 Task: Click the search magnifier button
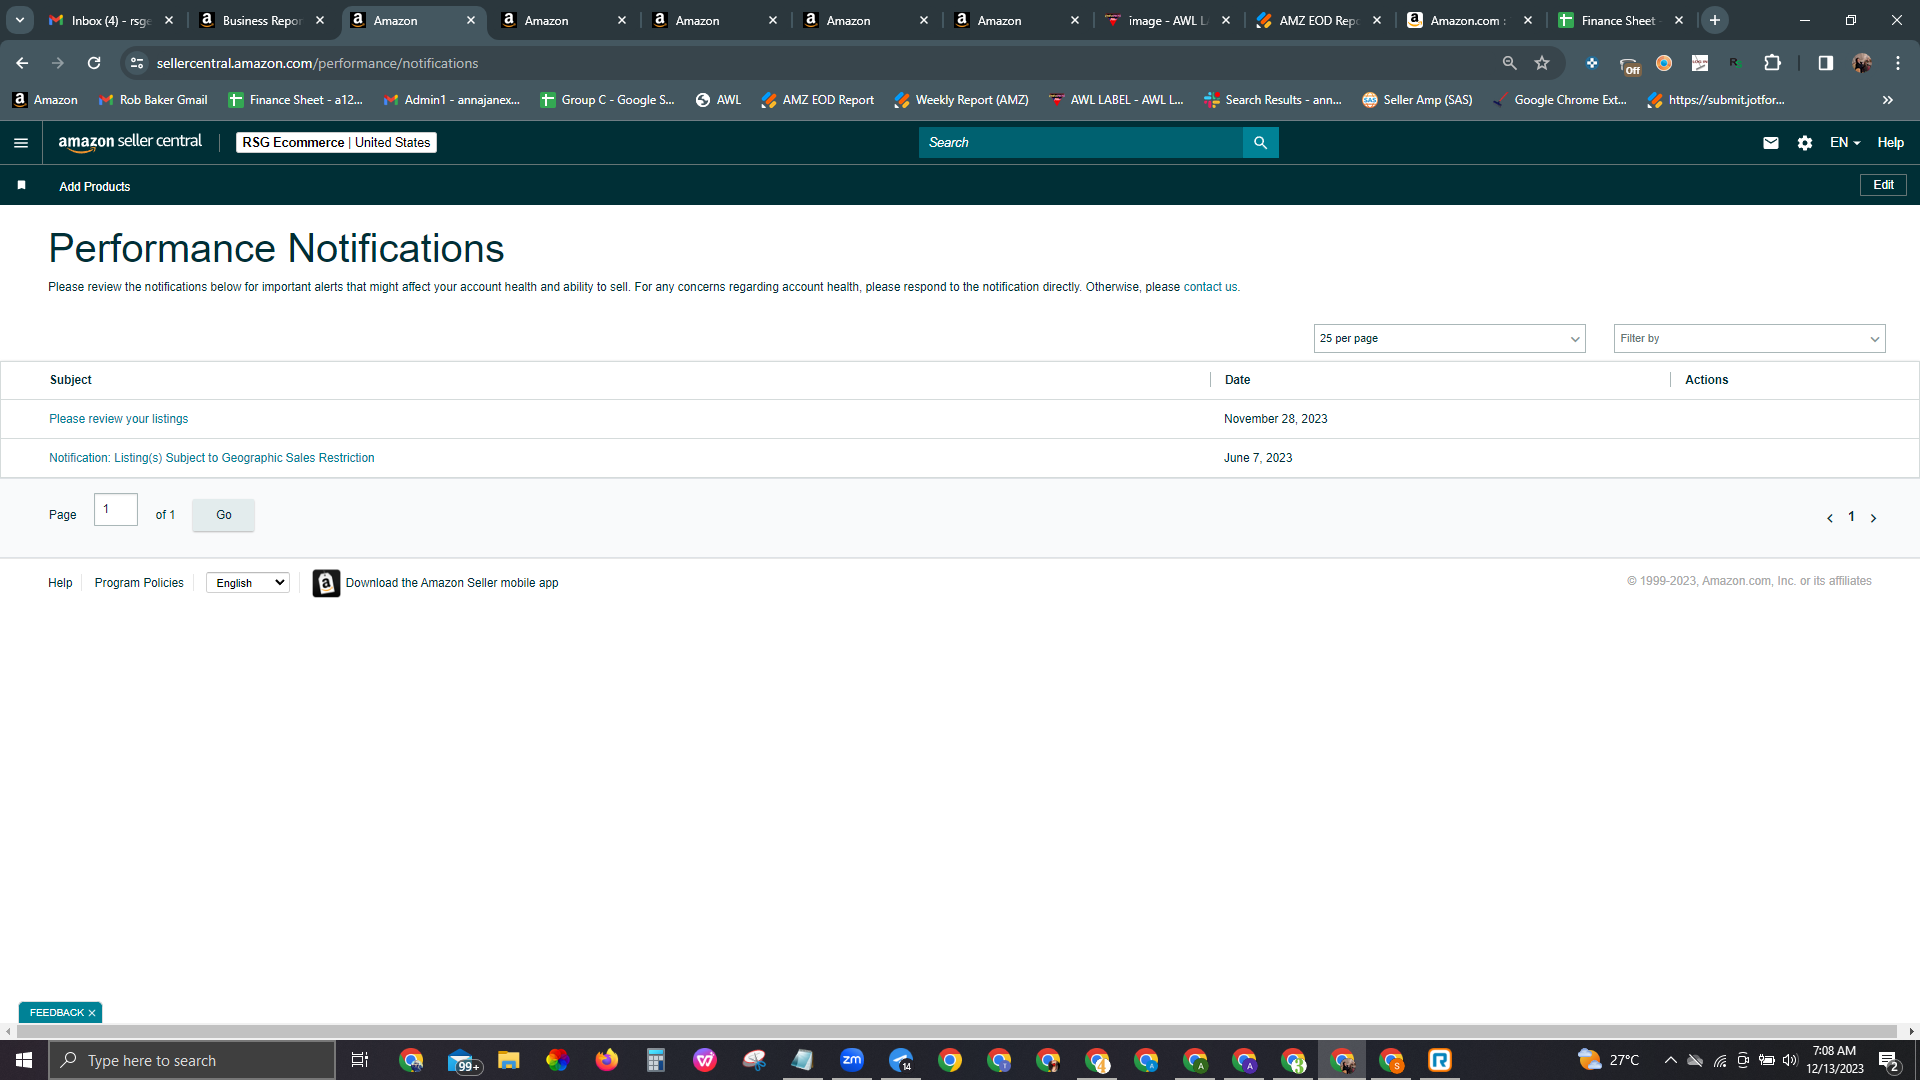point(1260,143)
